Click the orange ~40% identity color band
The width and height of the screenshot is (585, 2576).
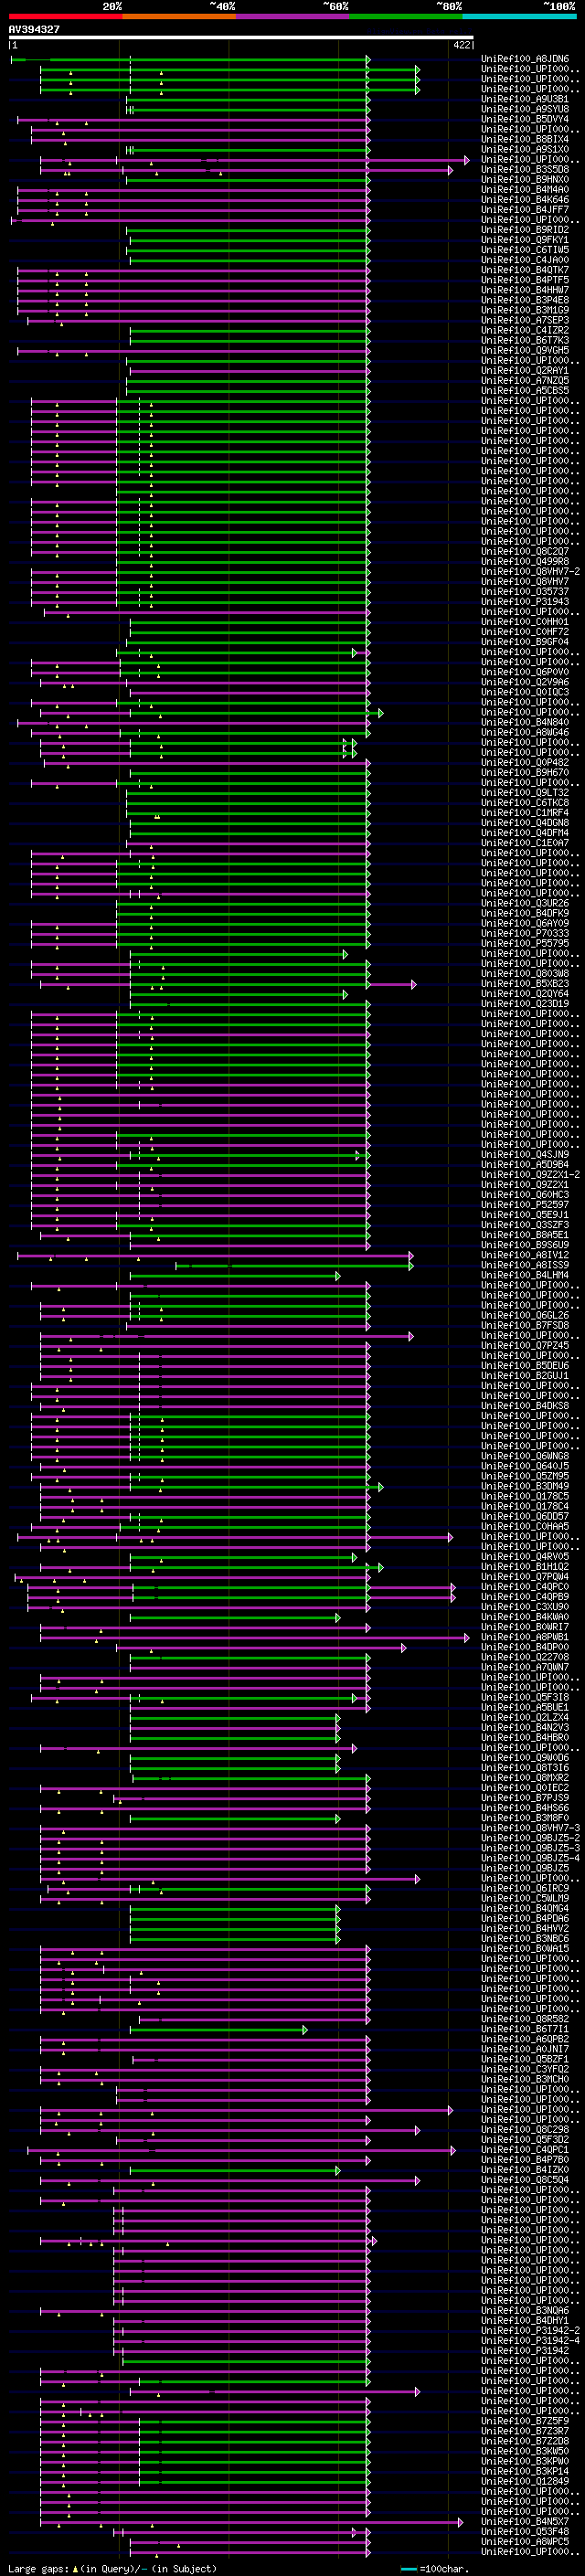pos(179,16)
